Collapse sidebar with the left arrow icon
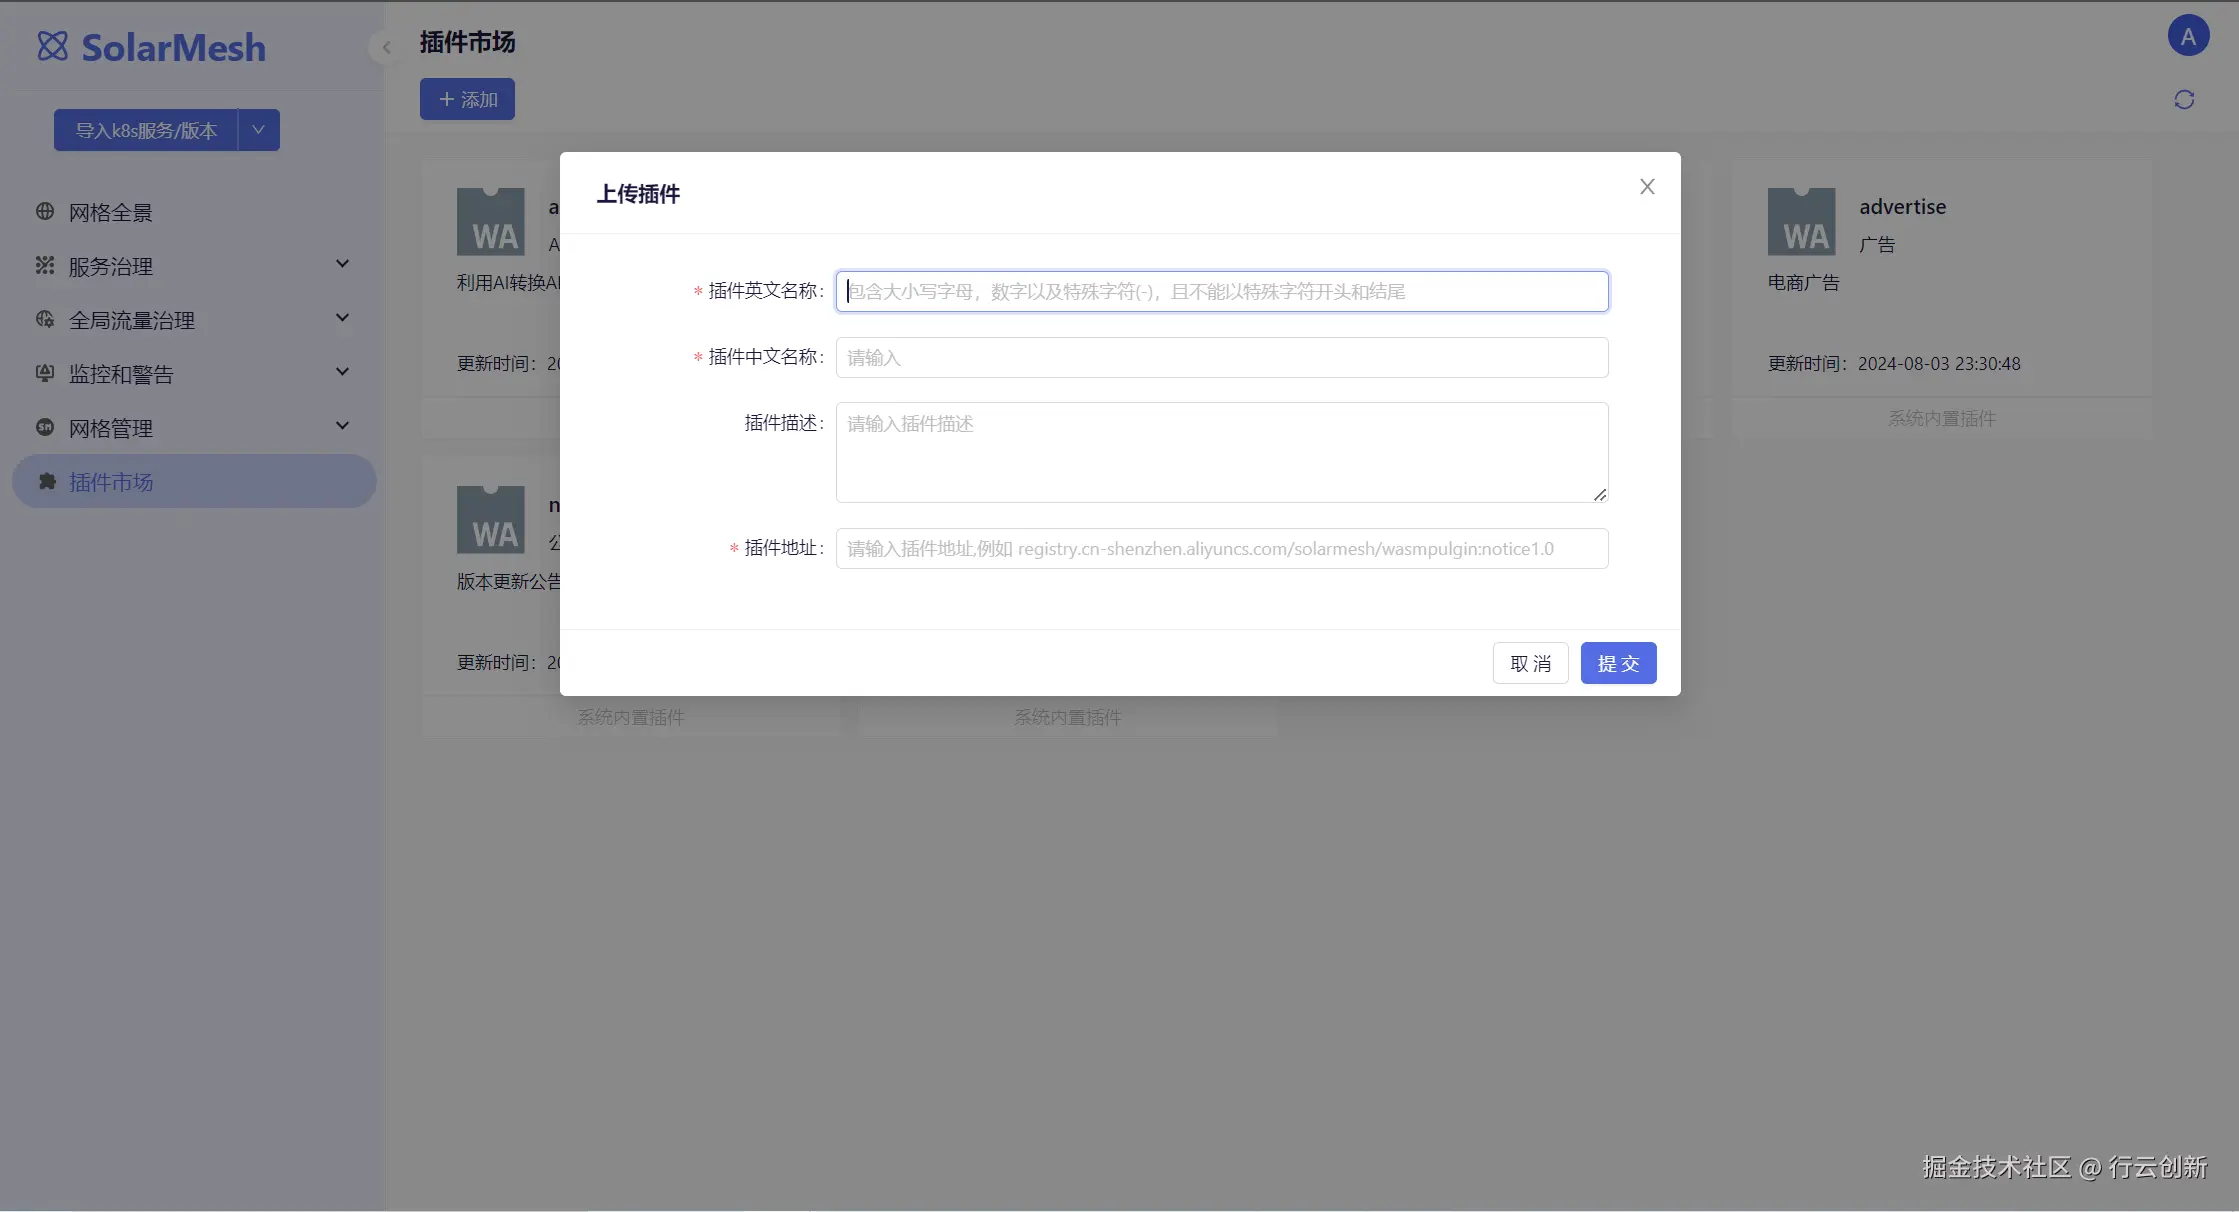The image size is (2239, 1212). [x=386, y=47]
